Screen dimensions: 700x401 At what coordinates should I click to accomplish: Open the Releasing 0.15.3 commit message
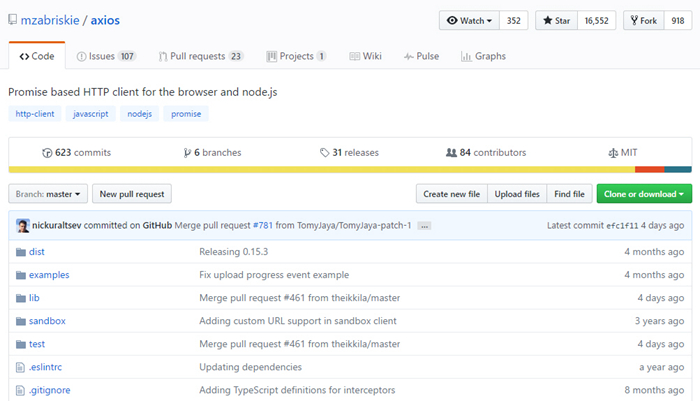click(x=233, y=252)
